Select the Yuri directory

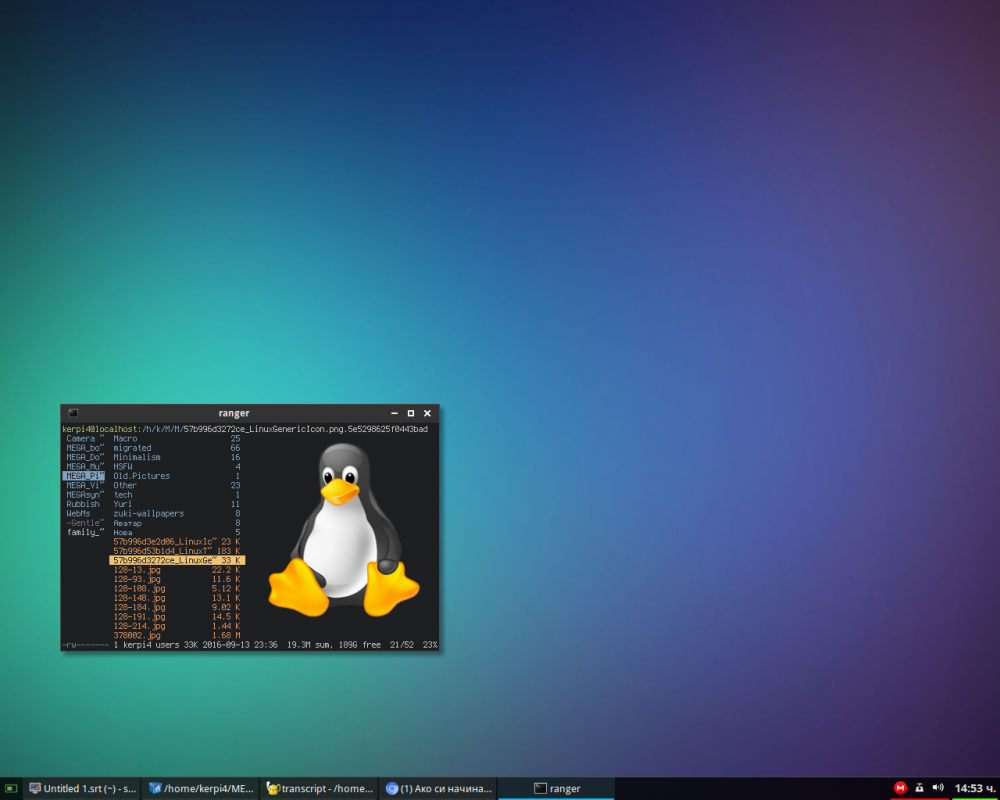point(177,504)
